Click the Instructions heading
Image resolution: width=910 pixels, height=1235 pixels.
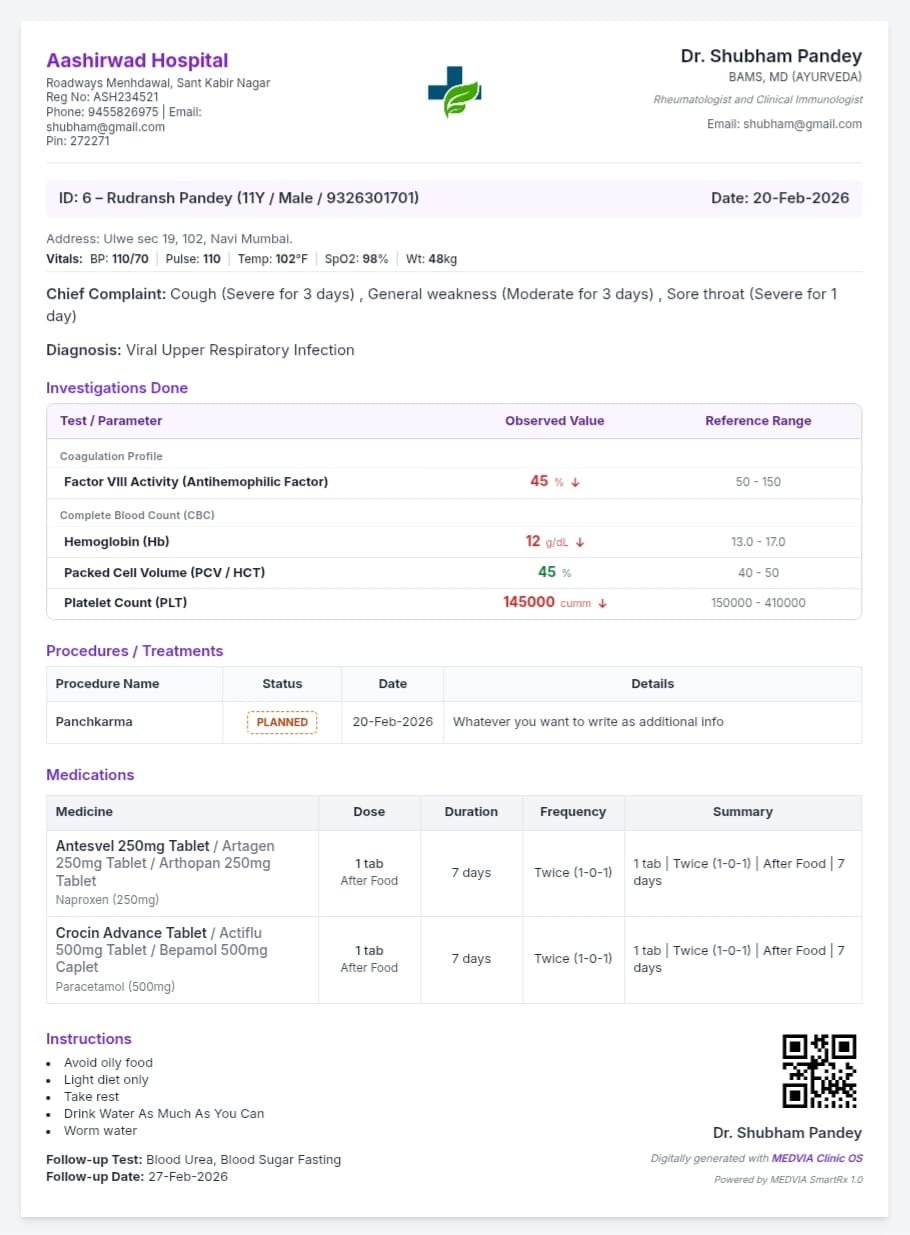click(x=89, y=1039)
